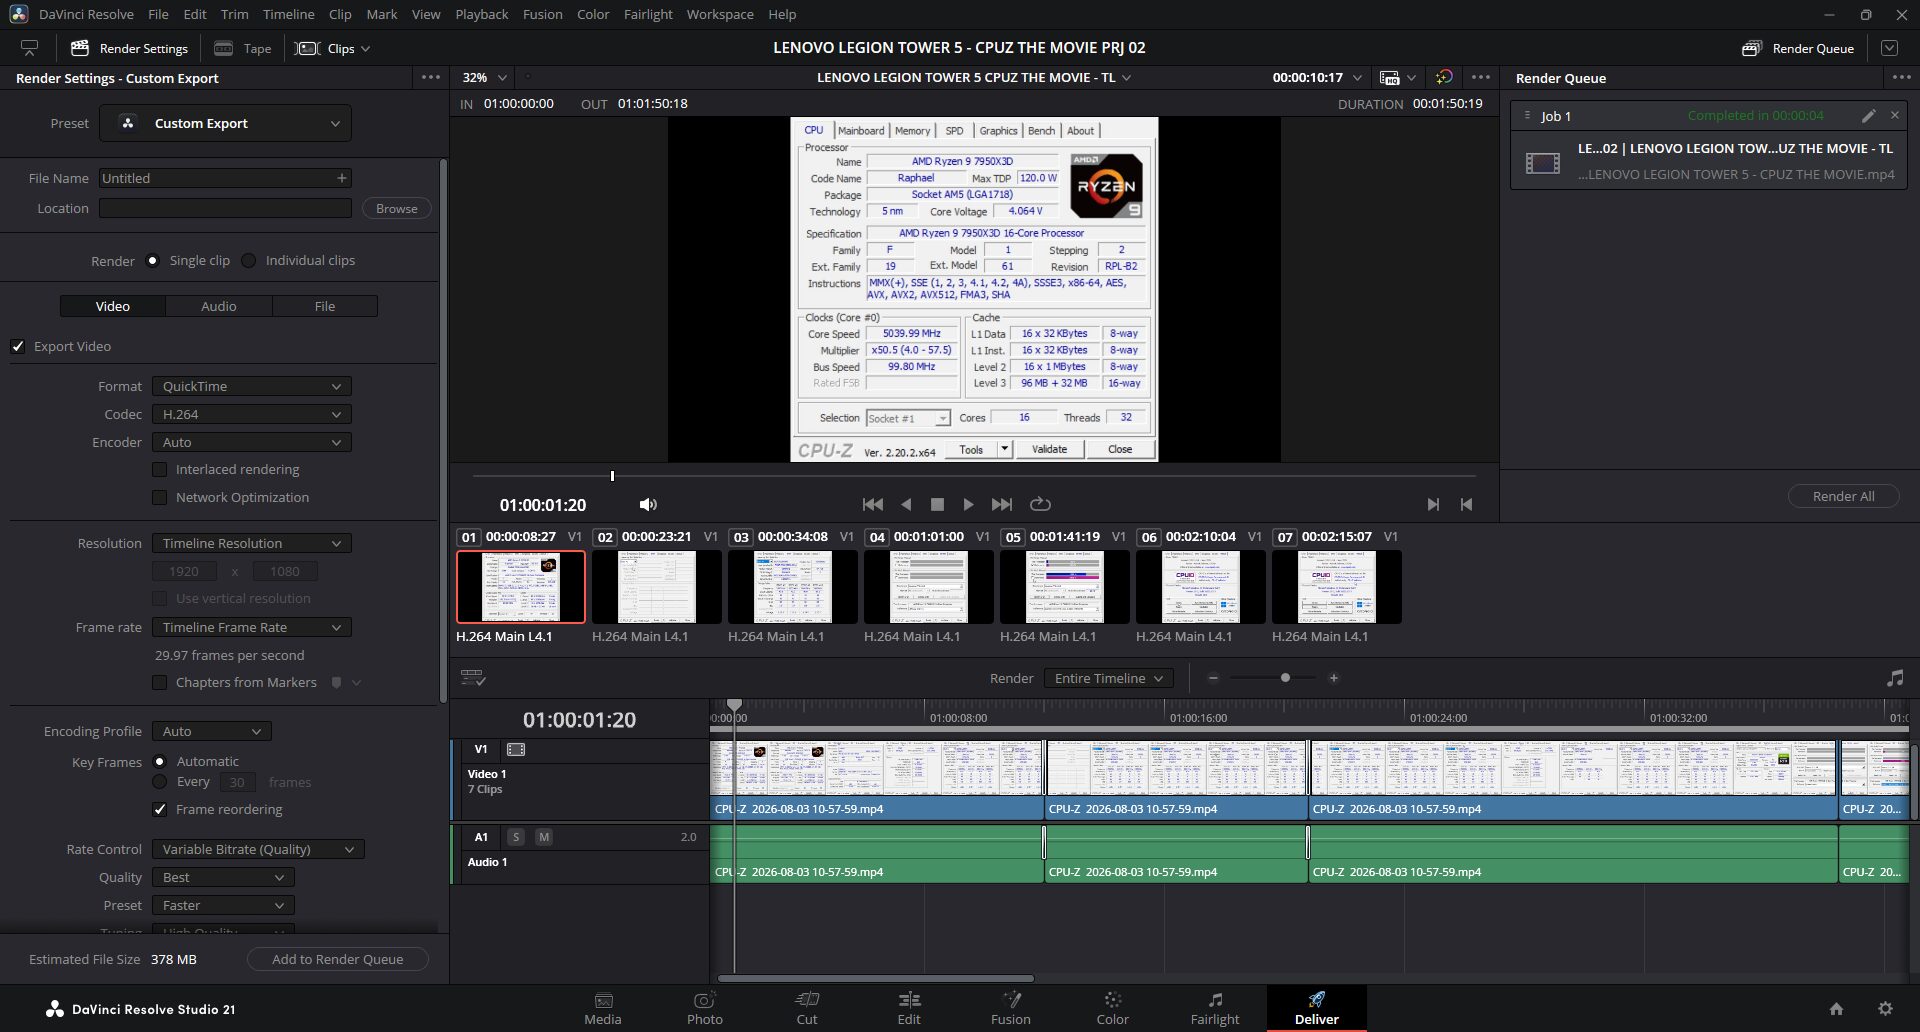Open the Frame rate dropdown

click(x=252, y=627)
